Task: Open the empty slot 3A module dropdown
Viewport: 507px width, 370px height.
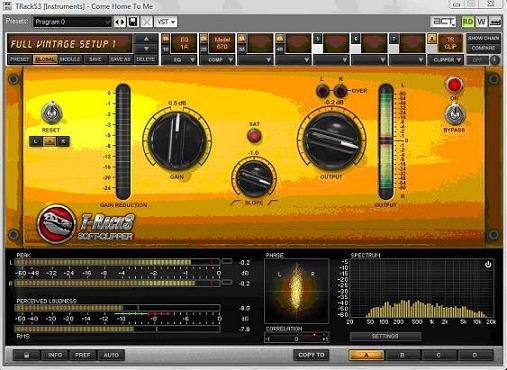Action: click(x=255, y=60)
